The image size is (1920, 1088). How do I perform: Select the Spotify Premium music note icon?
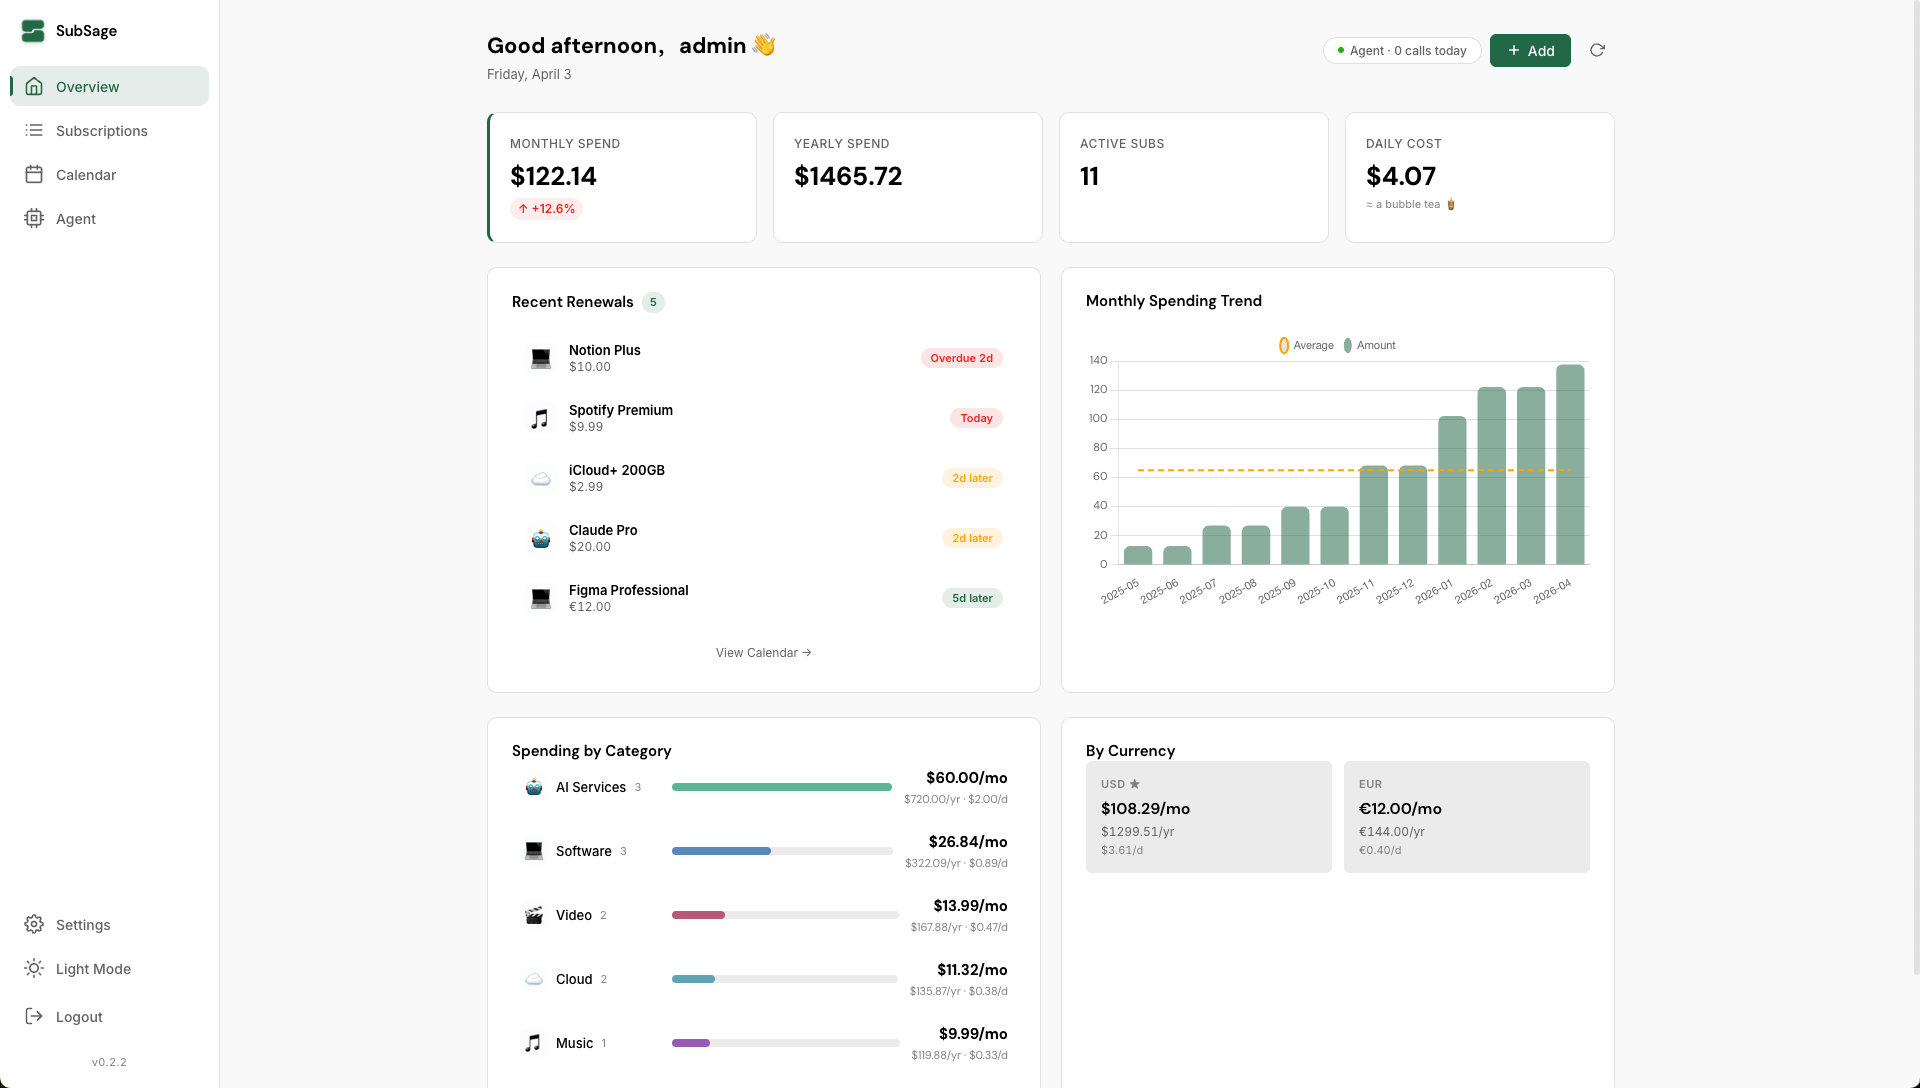pos(541,418)
